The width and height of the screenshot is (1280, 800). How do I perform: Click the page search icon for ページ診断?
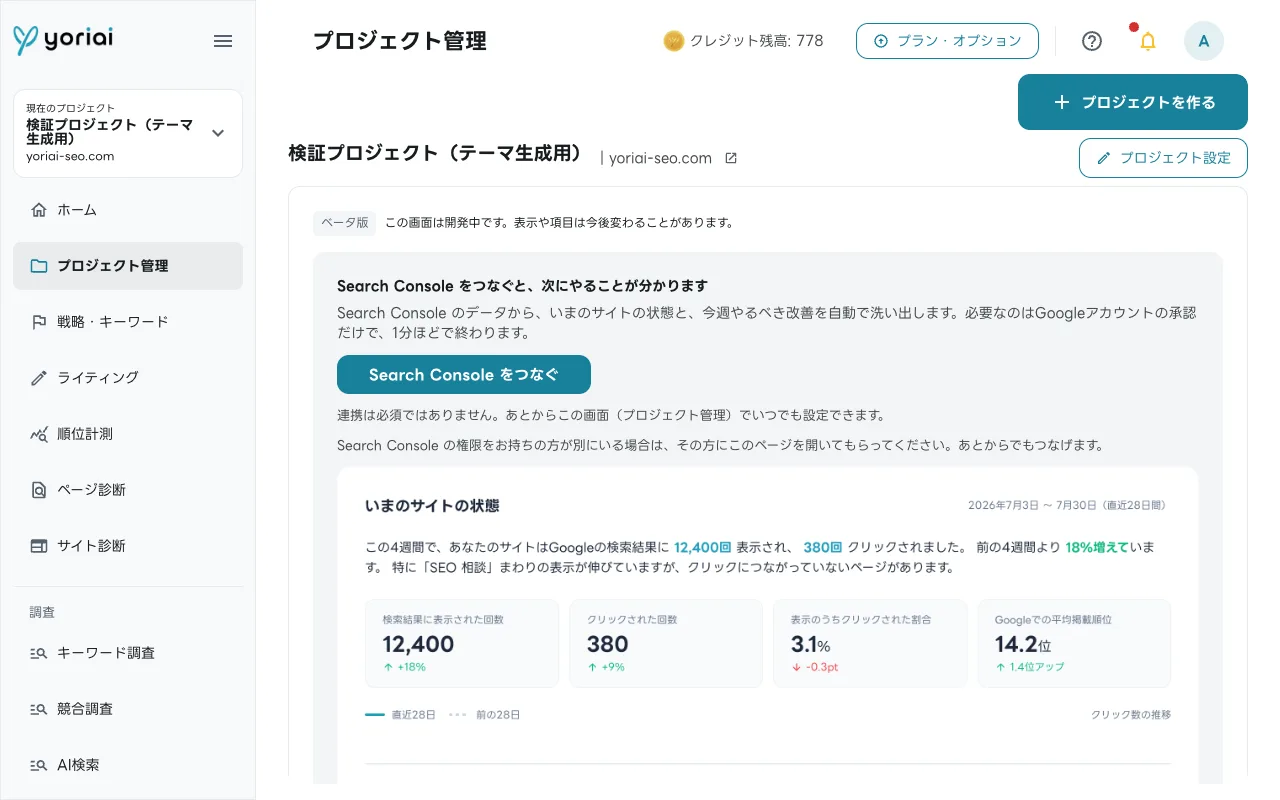39,490
